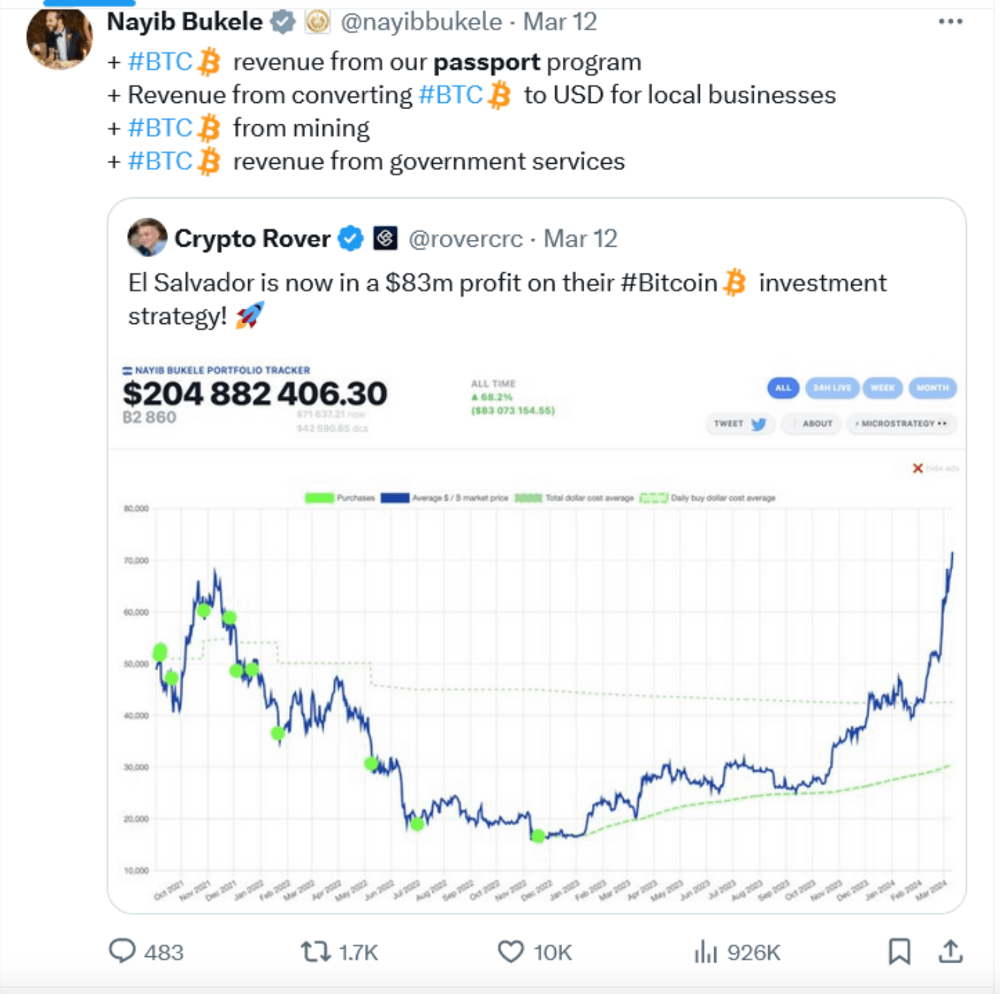
Task: Toggle Purchases legend green swatch
Action: (319, 497)
